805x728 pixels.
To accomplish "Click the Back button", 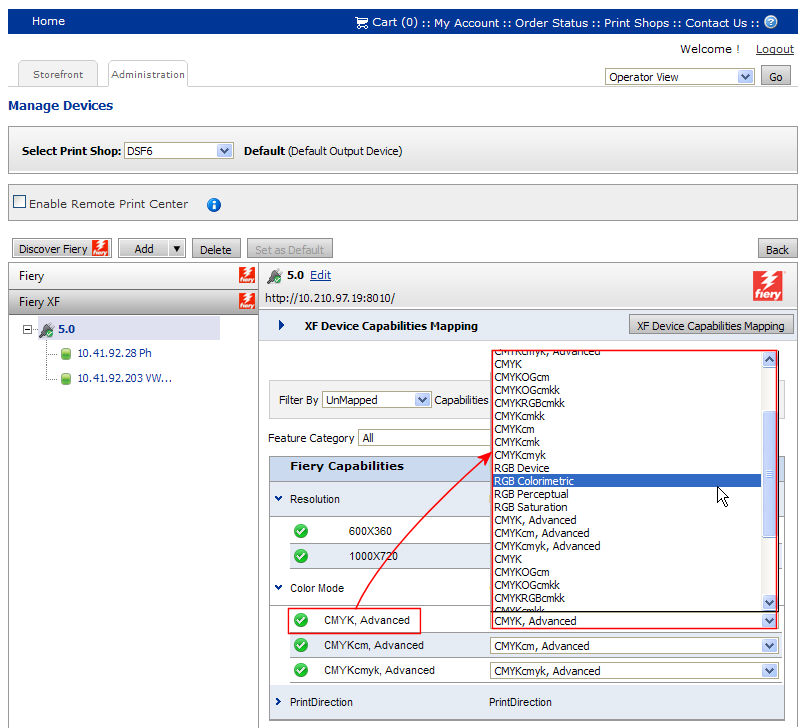I will click(777, 250).
